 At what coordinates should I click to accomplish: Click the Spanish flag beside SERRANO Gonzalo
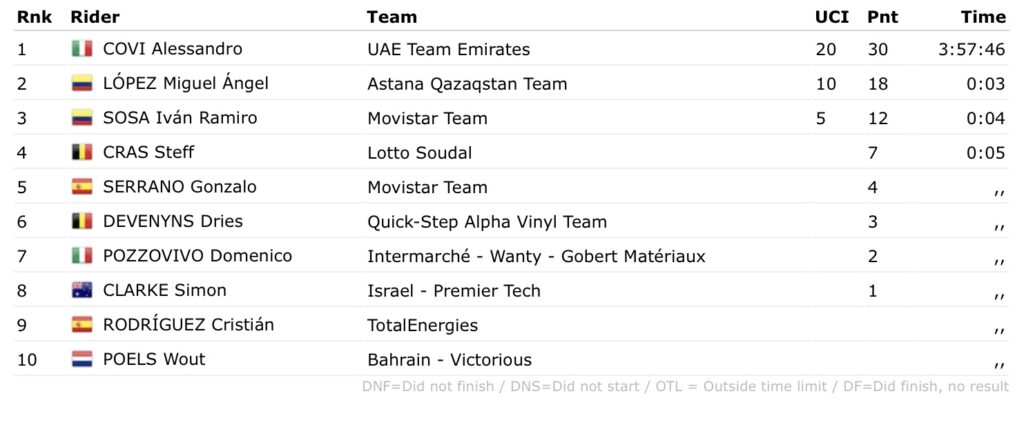82,187
